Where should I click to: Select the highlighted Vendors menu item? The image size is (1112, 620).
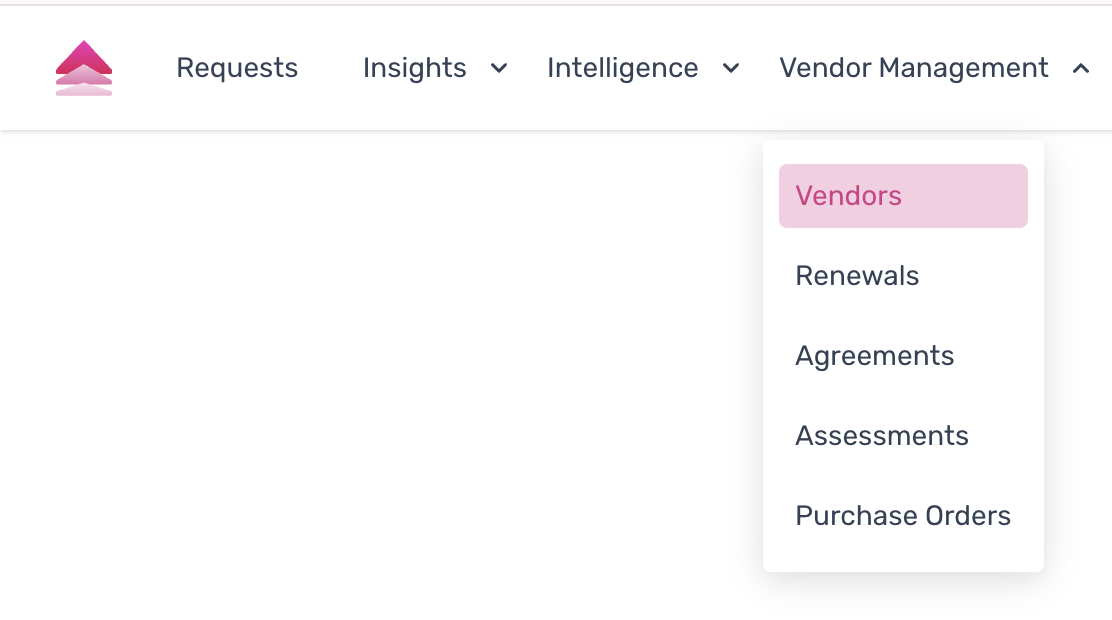click(x=903, y=196)
